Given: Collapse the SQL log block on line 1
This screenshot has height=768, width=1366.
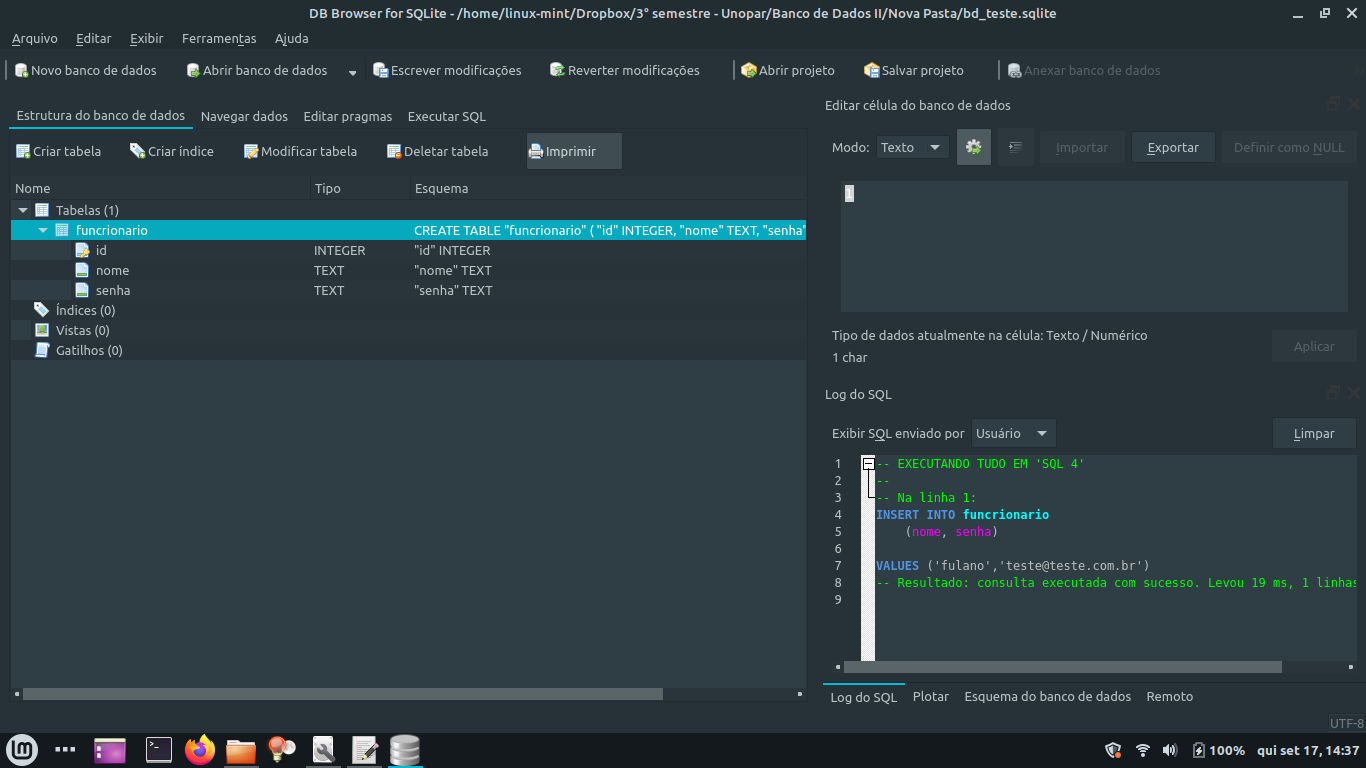Looking at the screenshot, I should click(x=867, y=463).
